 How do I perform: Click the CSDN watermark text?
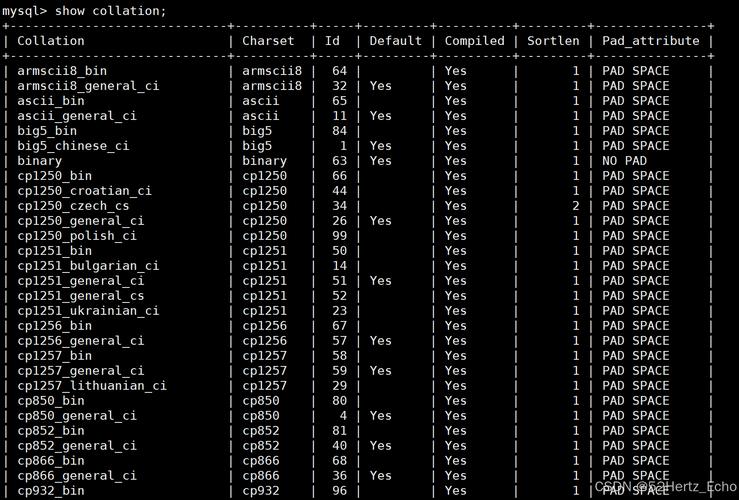click(665, 486)
